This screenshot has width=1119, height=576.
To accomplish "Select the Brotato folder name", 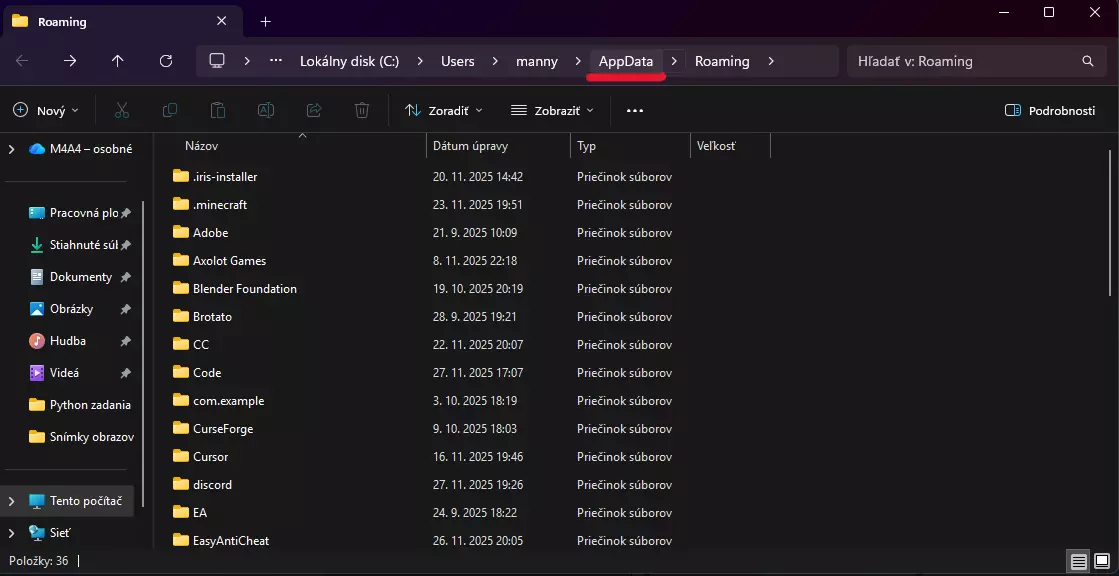I will point(212,316).
